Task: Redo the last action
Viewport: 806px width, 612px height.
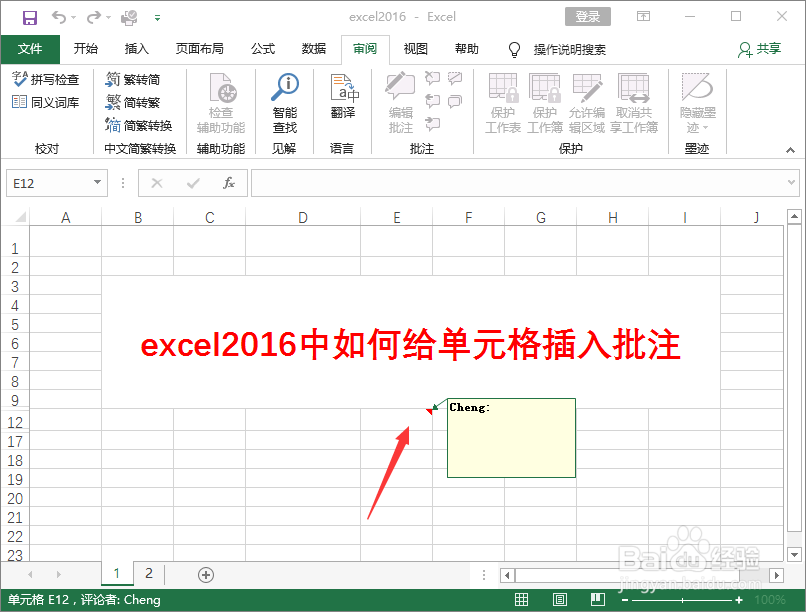Action: [94, 18]
